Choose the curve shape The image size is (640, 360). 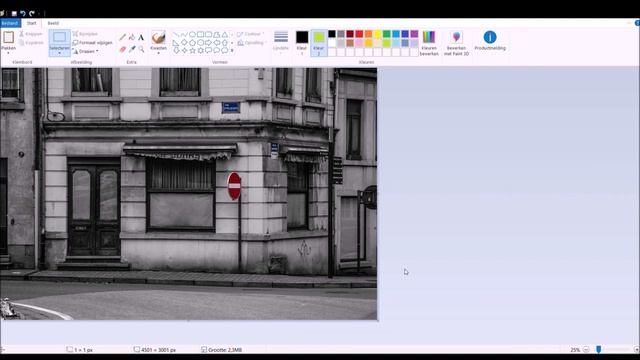[x=184, y=34]
